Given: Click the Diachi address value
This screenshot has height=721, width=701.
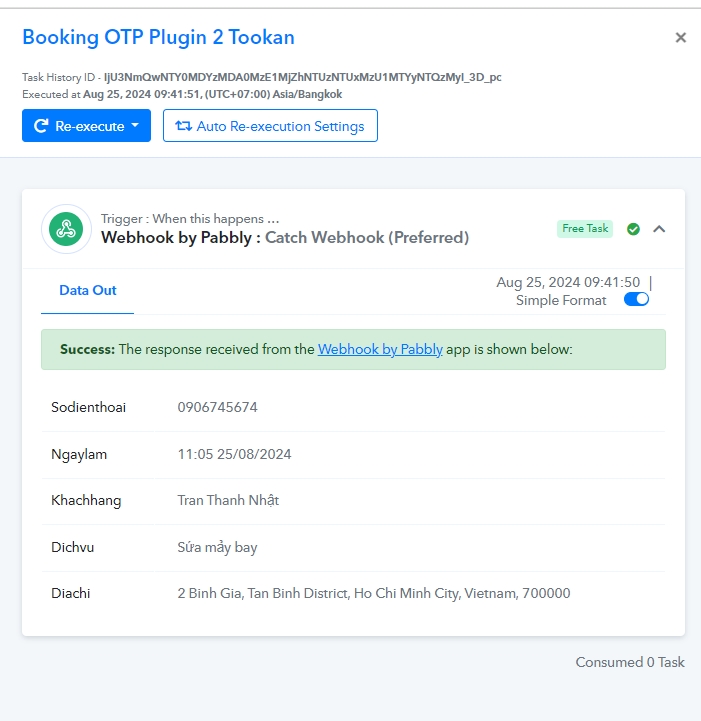Looking at the screenshot, I should [374, 593].
